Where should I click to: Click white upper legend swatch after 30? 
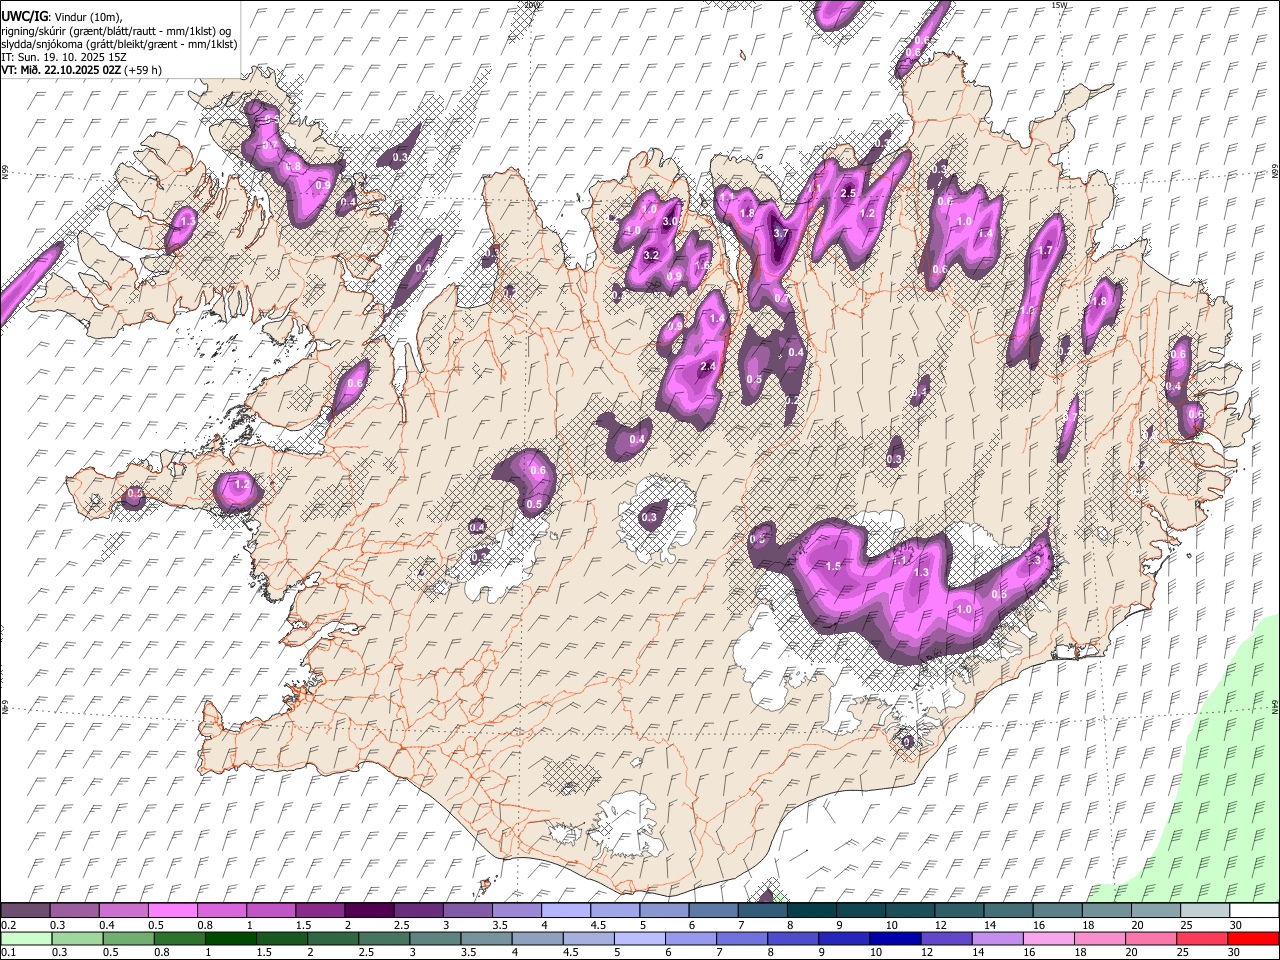1254,910
